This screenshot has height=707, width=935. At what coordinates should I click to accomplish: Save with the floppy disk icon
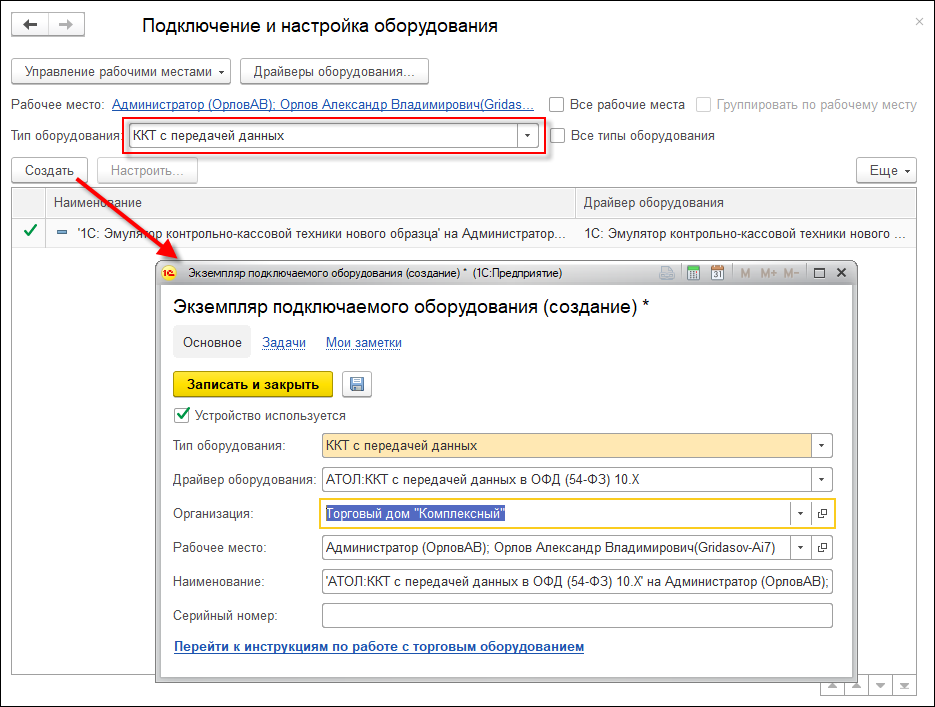(x=357, y=384)
